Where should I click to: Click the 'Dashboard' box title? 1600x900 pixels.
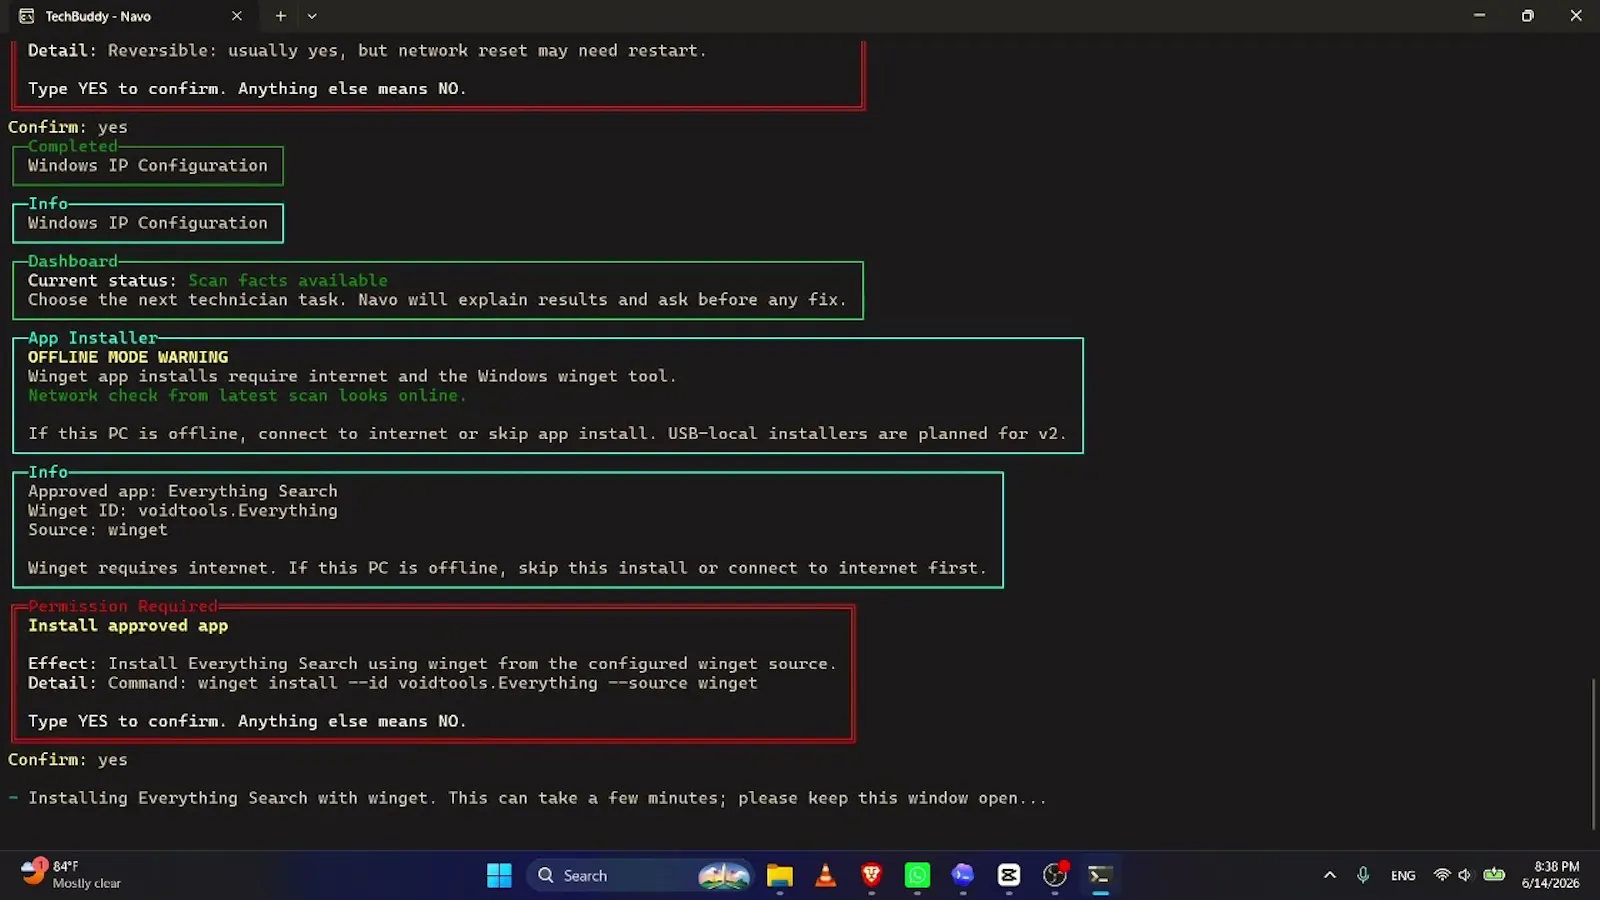73,261
